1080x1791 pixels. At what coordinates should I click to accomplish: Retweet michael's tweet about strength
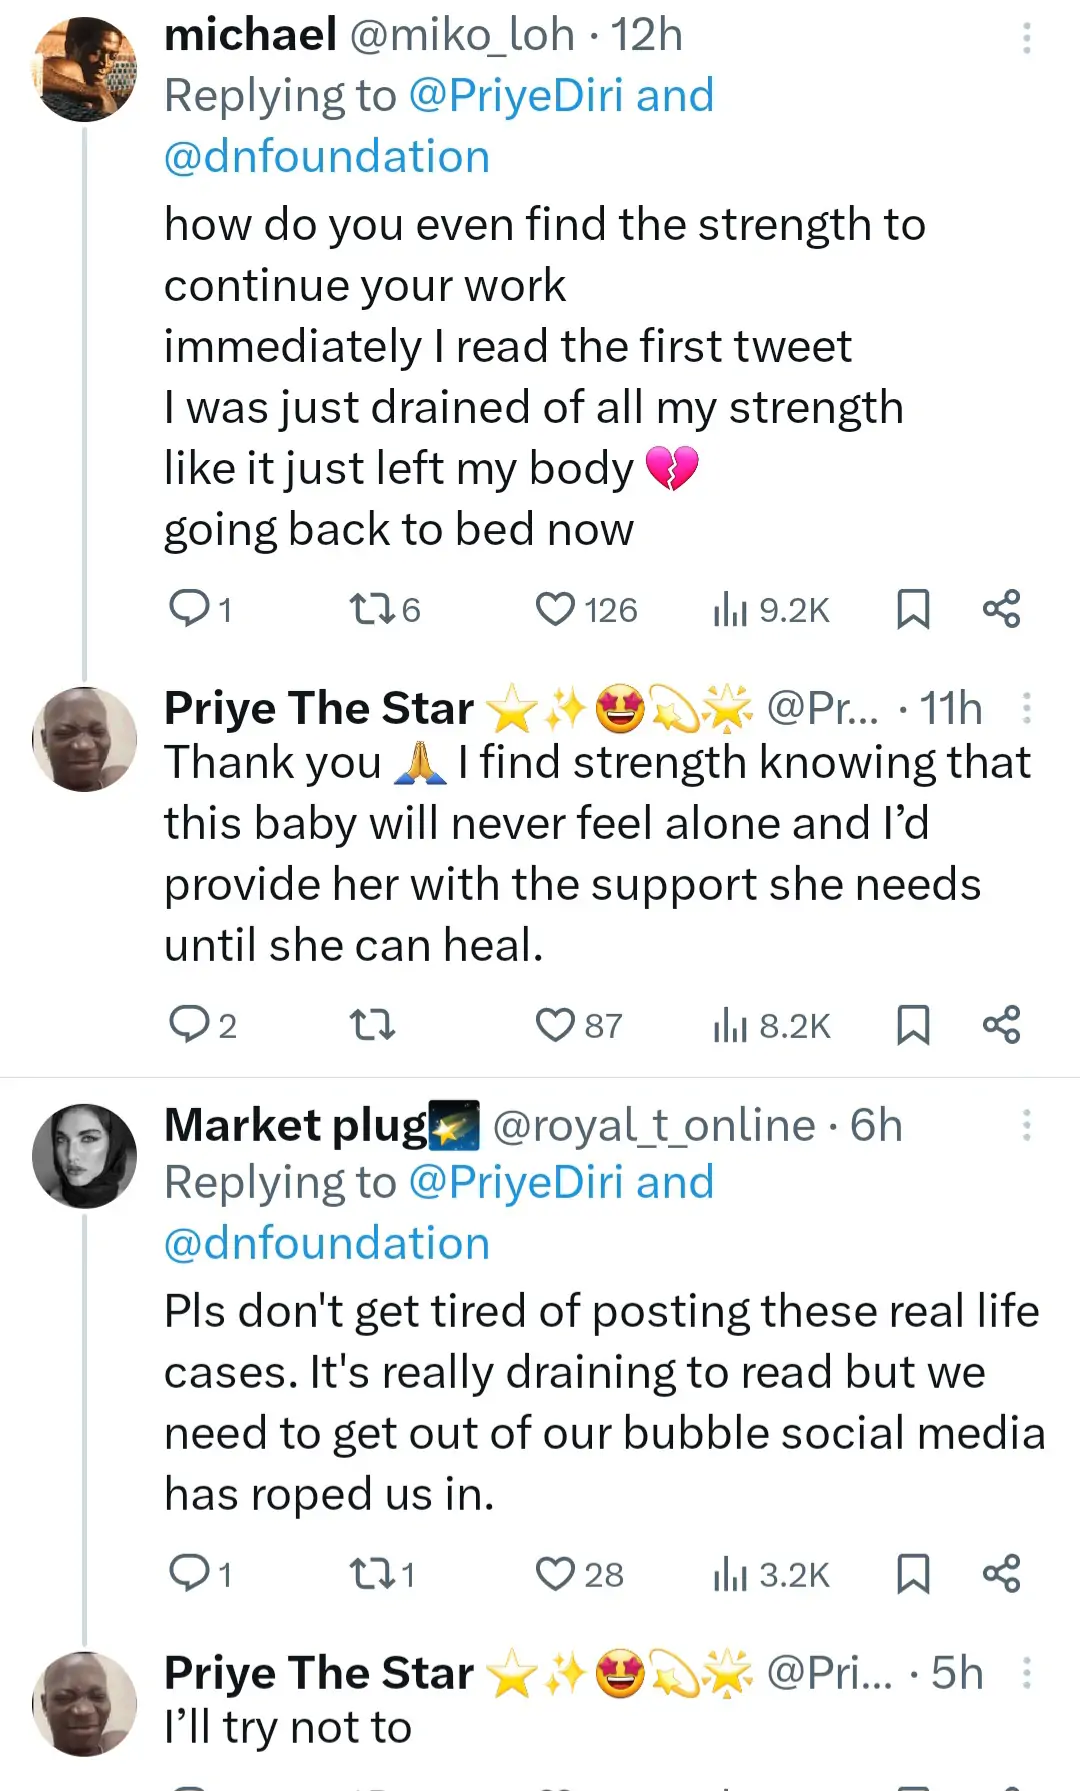(x=371, y=609)
